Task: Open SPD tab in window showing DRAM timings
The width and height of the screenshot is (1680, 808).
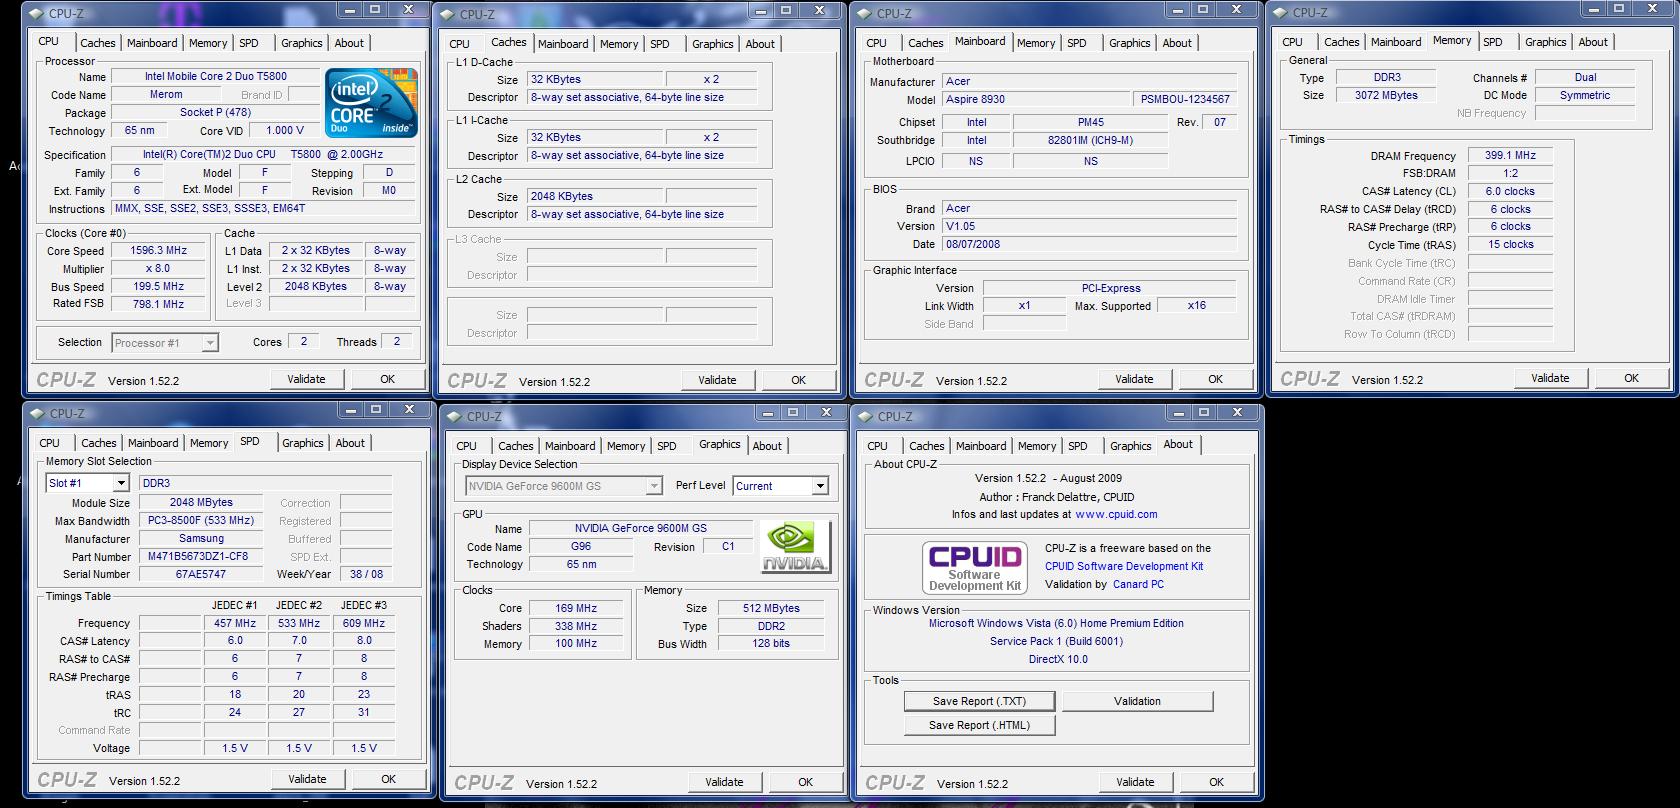Action: (x=1493, y=42)
